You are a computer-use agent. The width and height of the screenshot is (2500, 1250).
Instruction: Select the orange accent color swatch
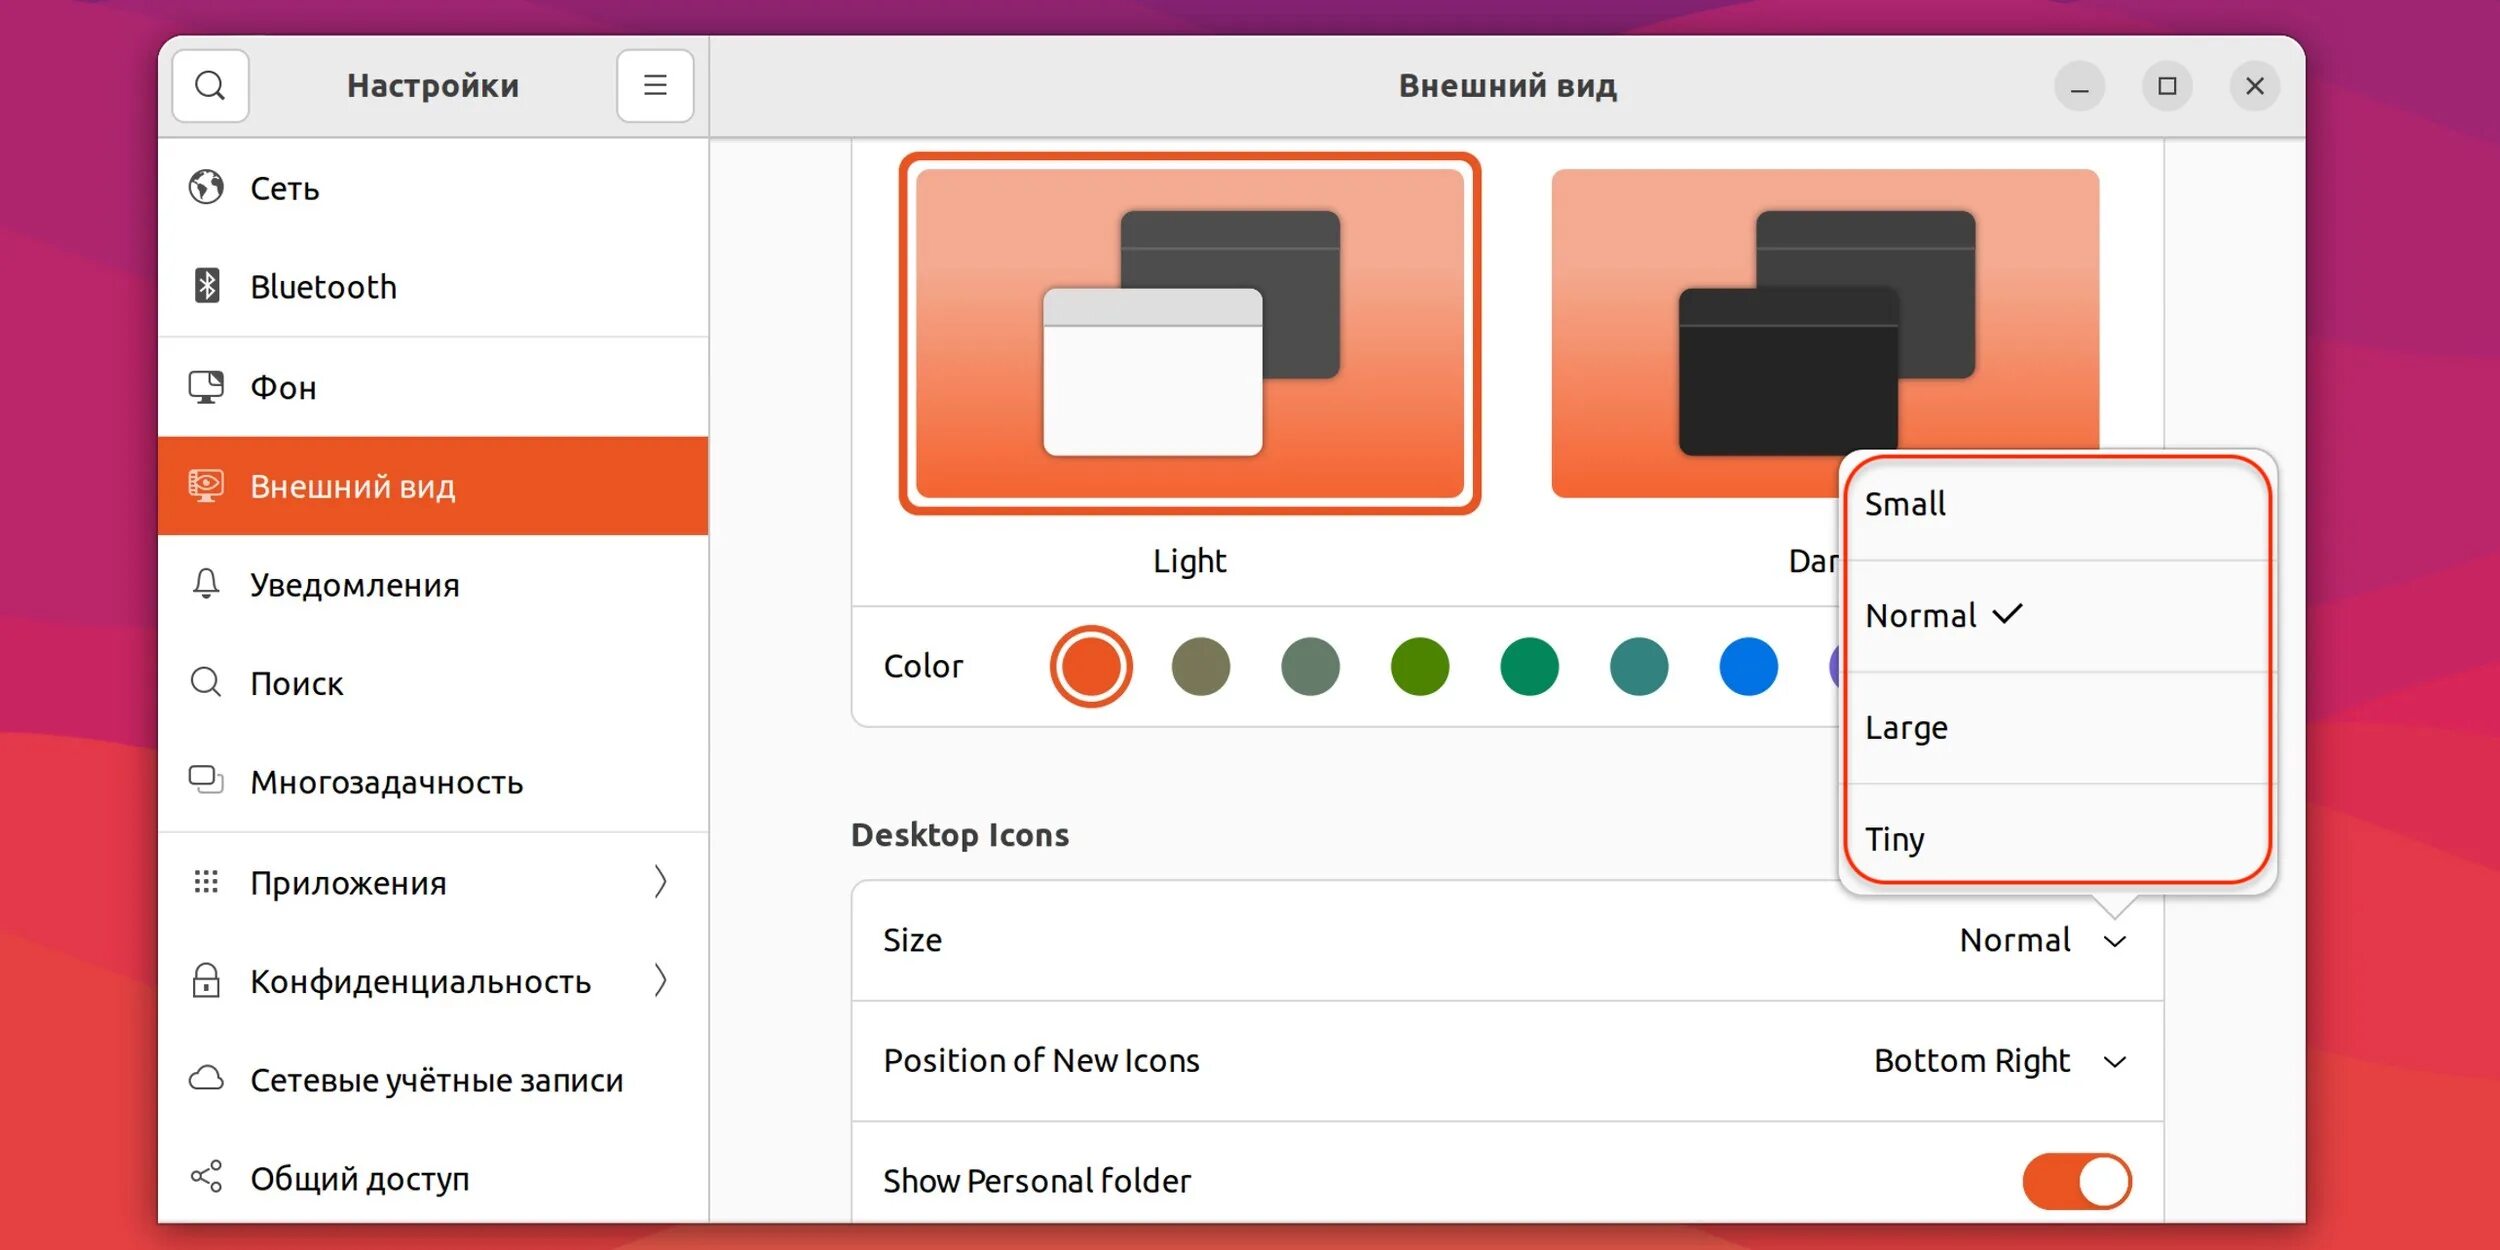pos(1091,668)
